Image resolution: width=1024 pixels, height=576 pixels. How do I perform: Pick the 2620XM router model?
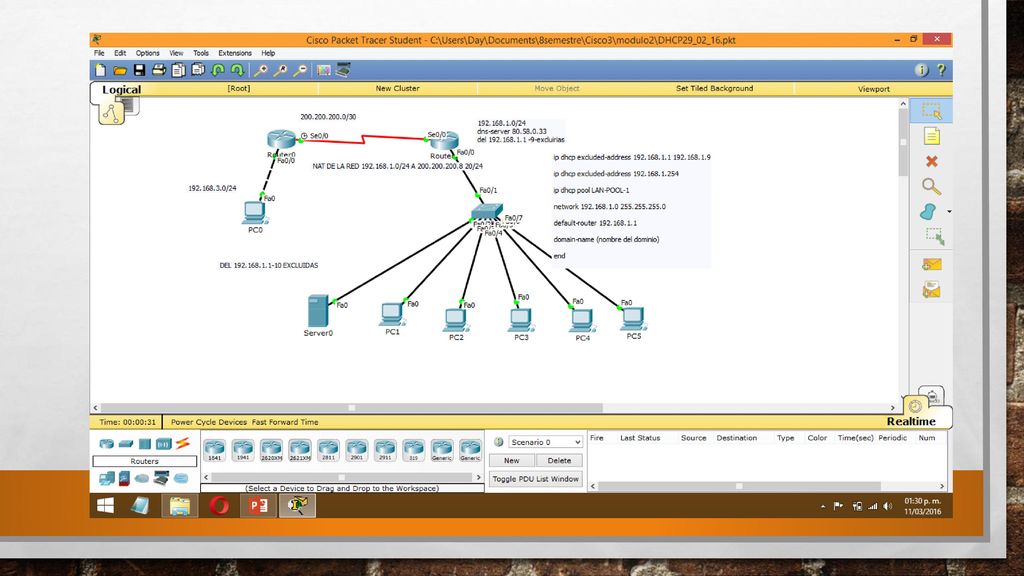pyautogui.click(x=271, y=450)
